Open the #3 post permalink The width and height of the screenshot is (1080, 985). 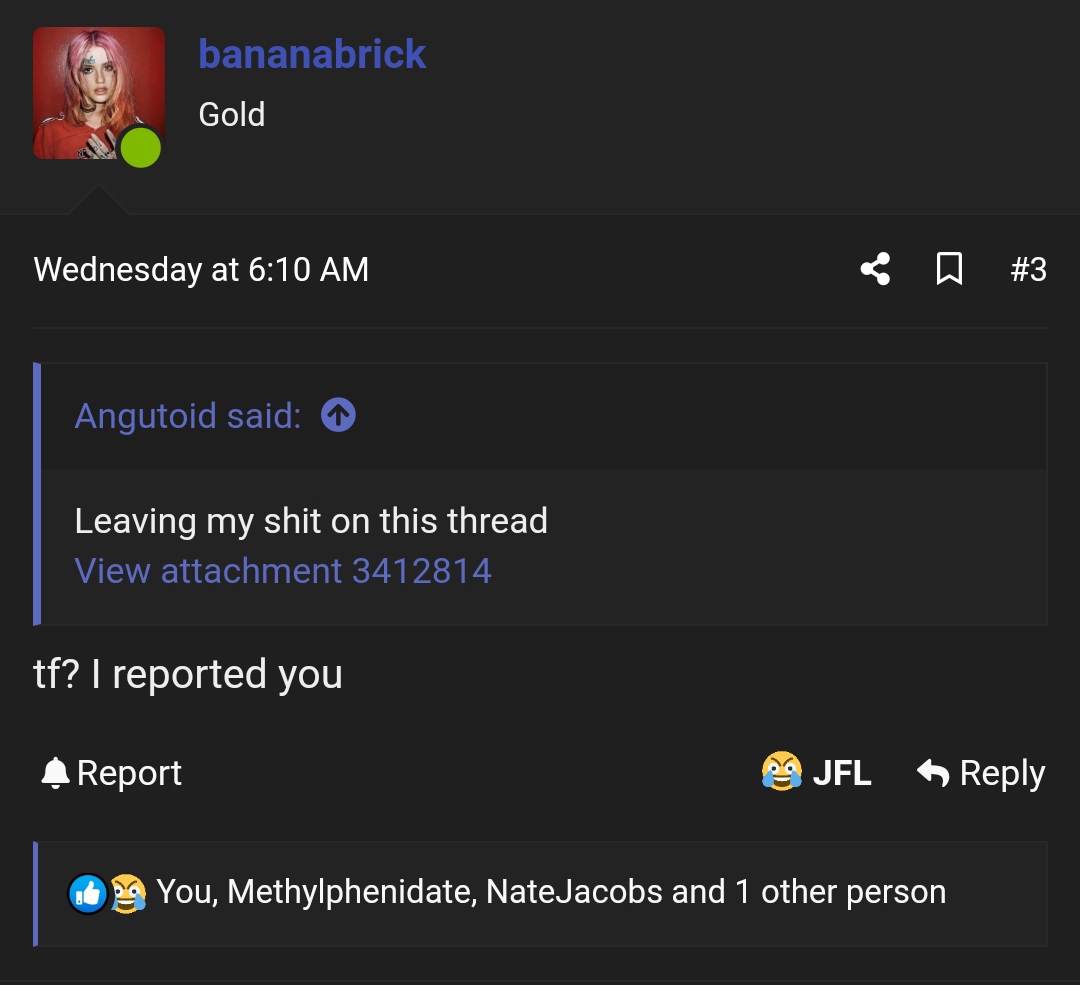coord(1028,269)
